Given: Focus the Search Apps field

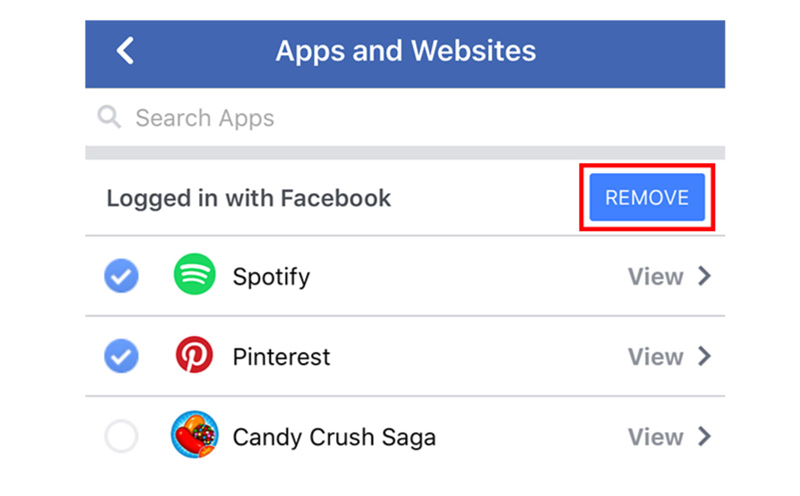Looking at the screenshot, I should (x=400, y=118).
